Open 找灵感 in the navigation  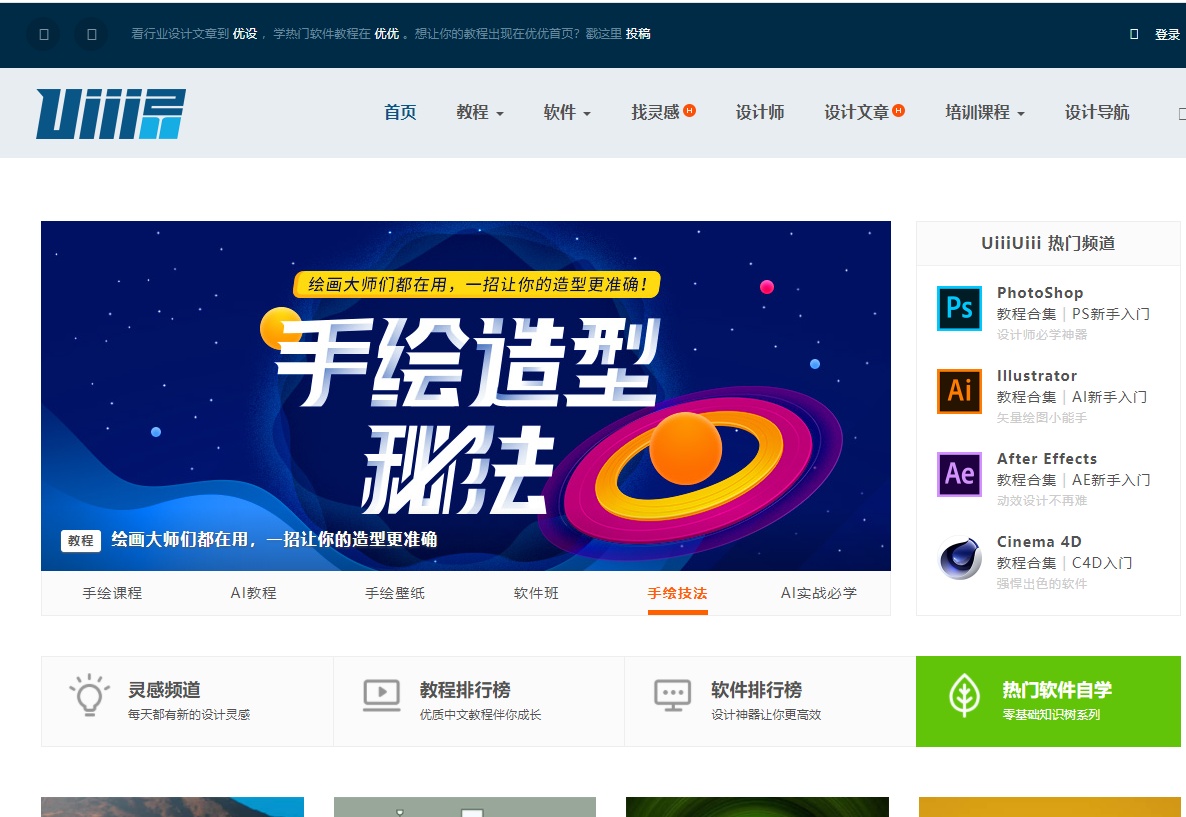655,112
